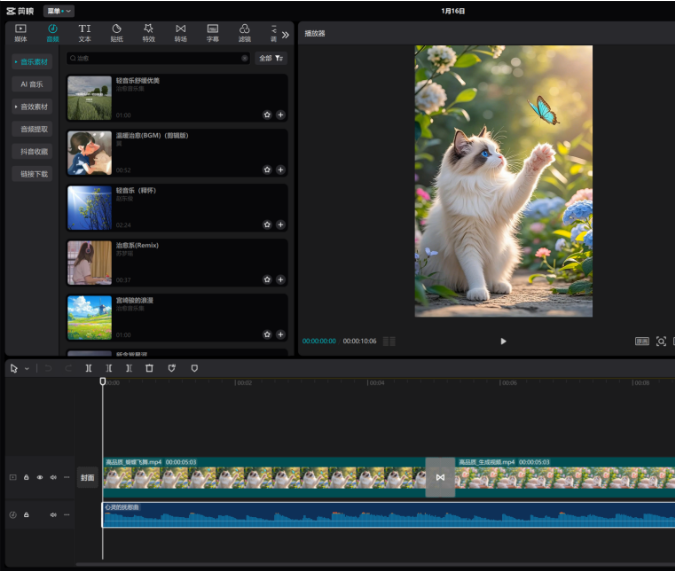Open the 转场 transitions panel
Viewport: 675px width, 571px height.
180,33
